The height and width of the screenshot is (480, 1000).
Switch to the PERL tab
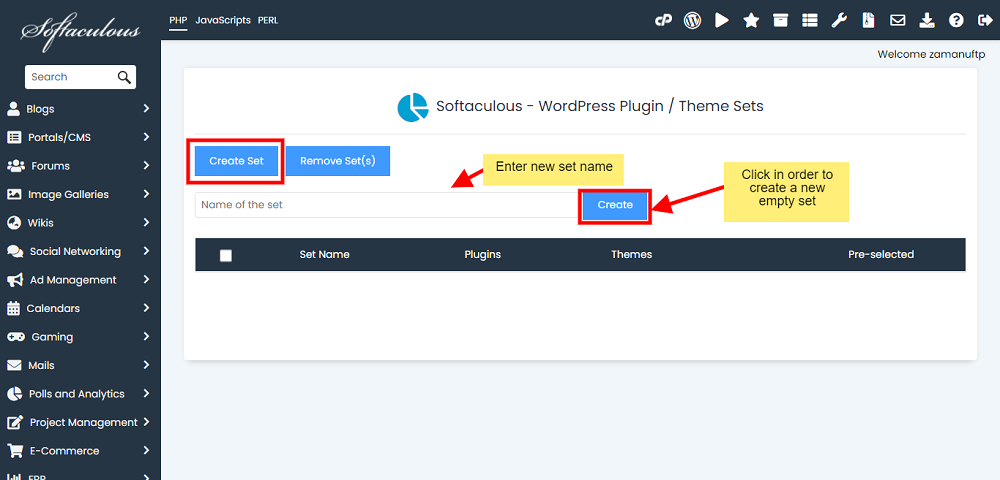[268, 20]
